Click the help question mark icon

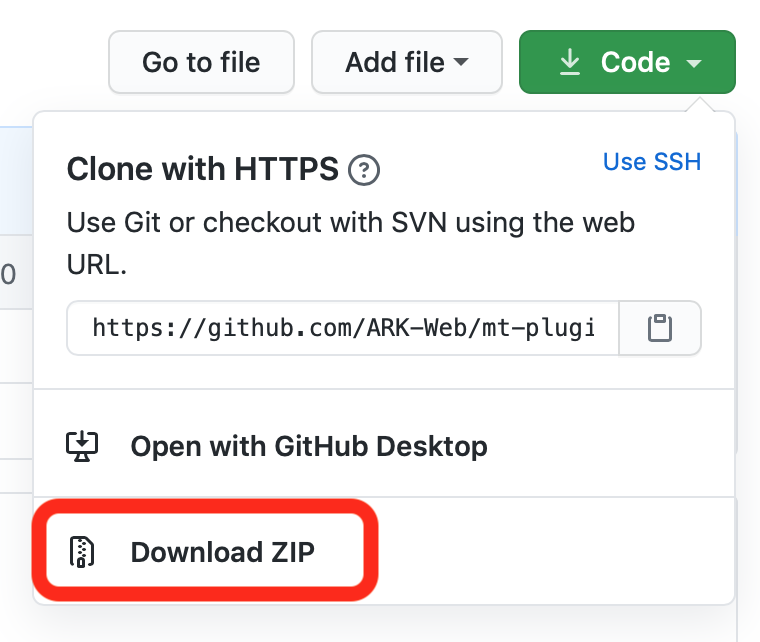363,171
